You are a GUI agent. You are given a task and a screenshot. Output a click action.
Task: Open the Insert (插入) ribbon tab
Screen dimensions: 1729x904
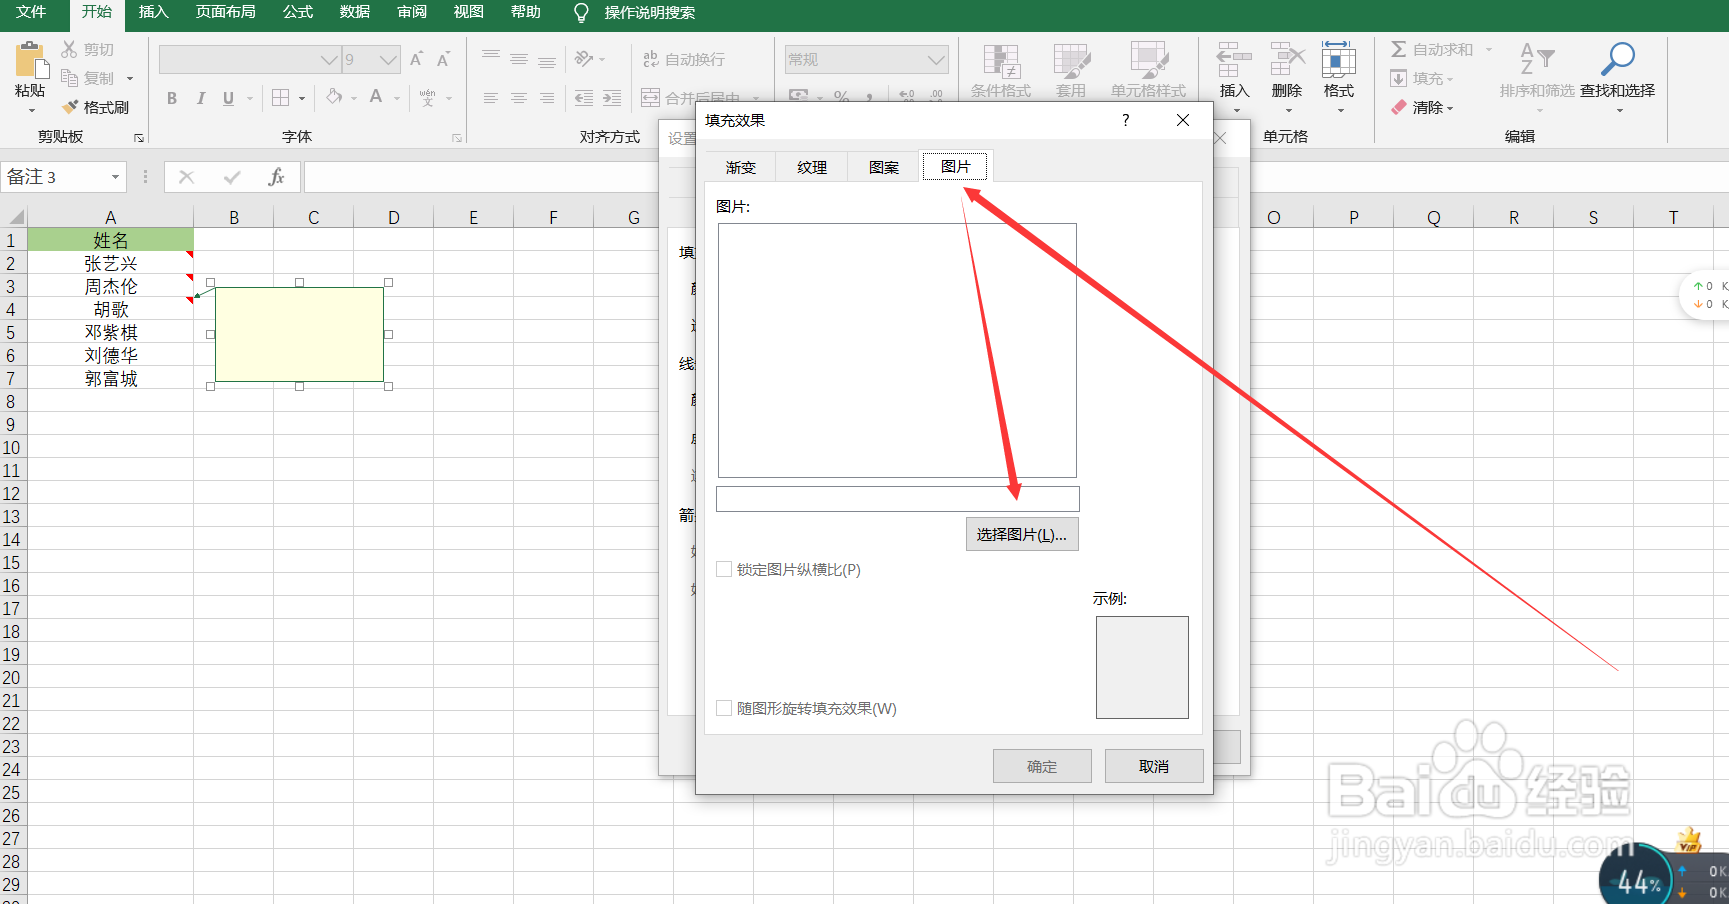point(153,12)
